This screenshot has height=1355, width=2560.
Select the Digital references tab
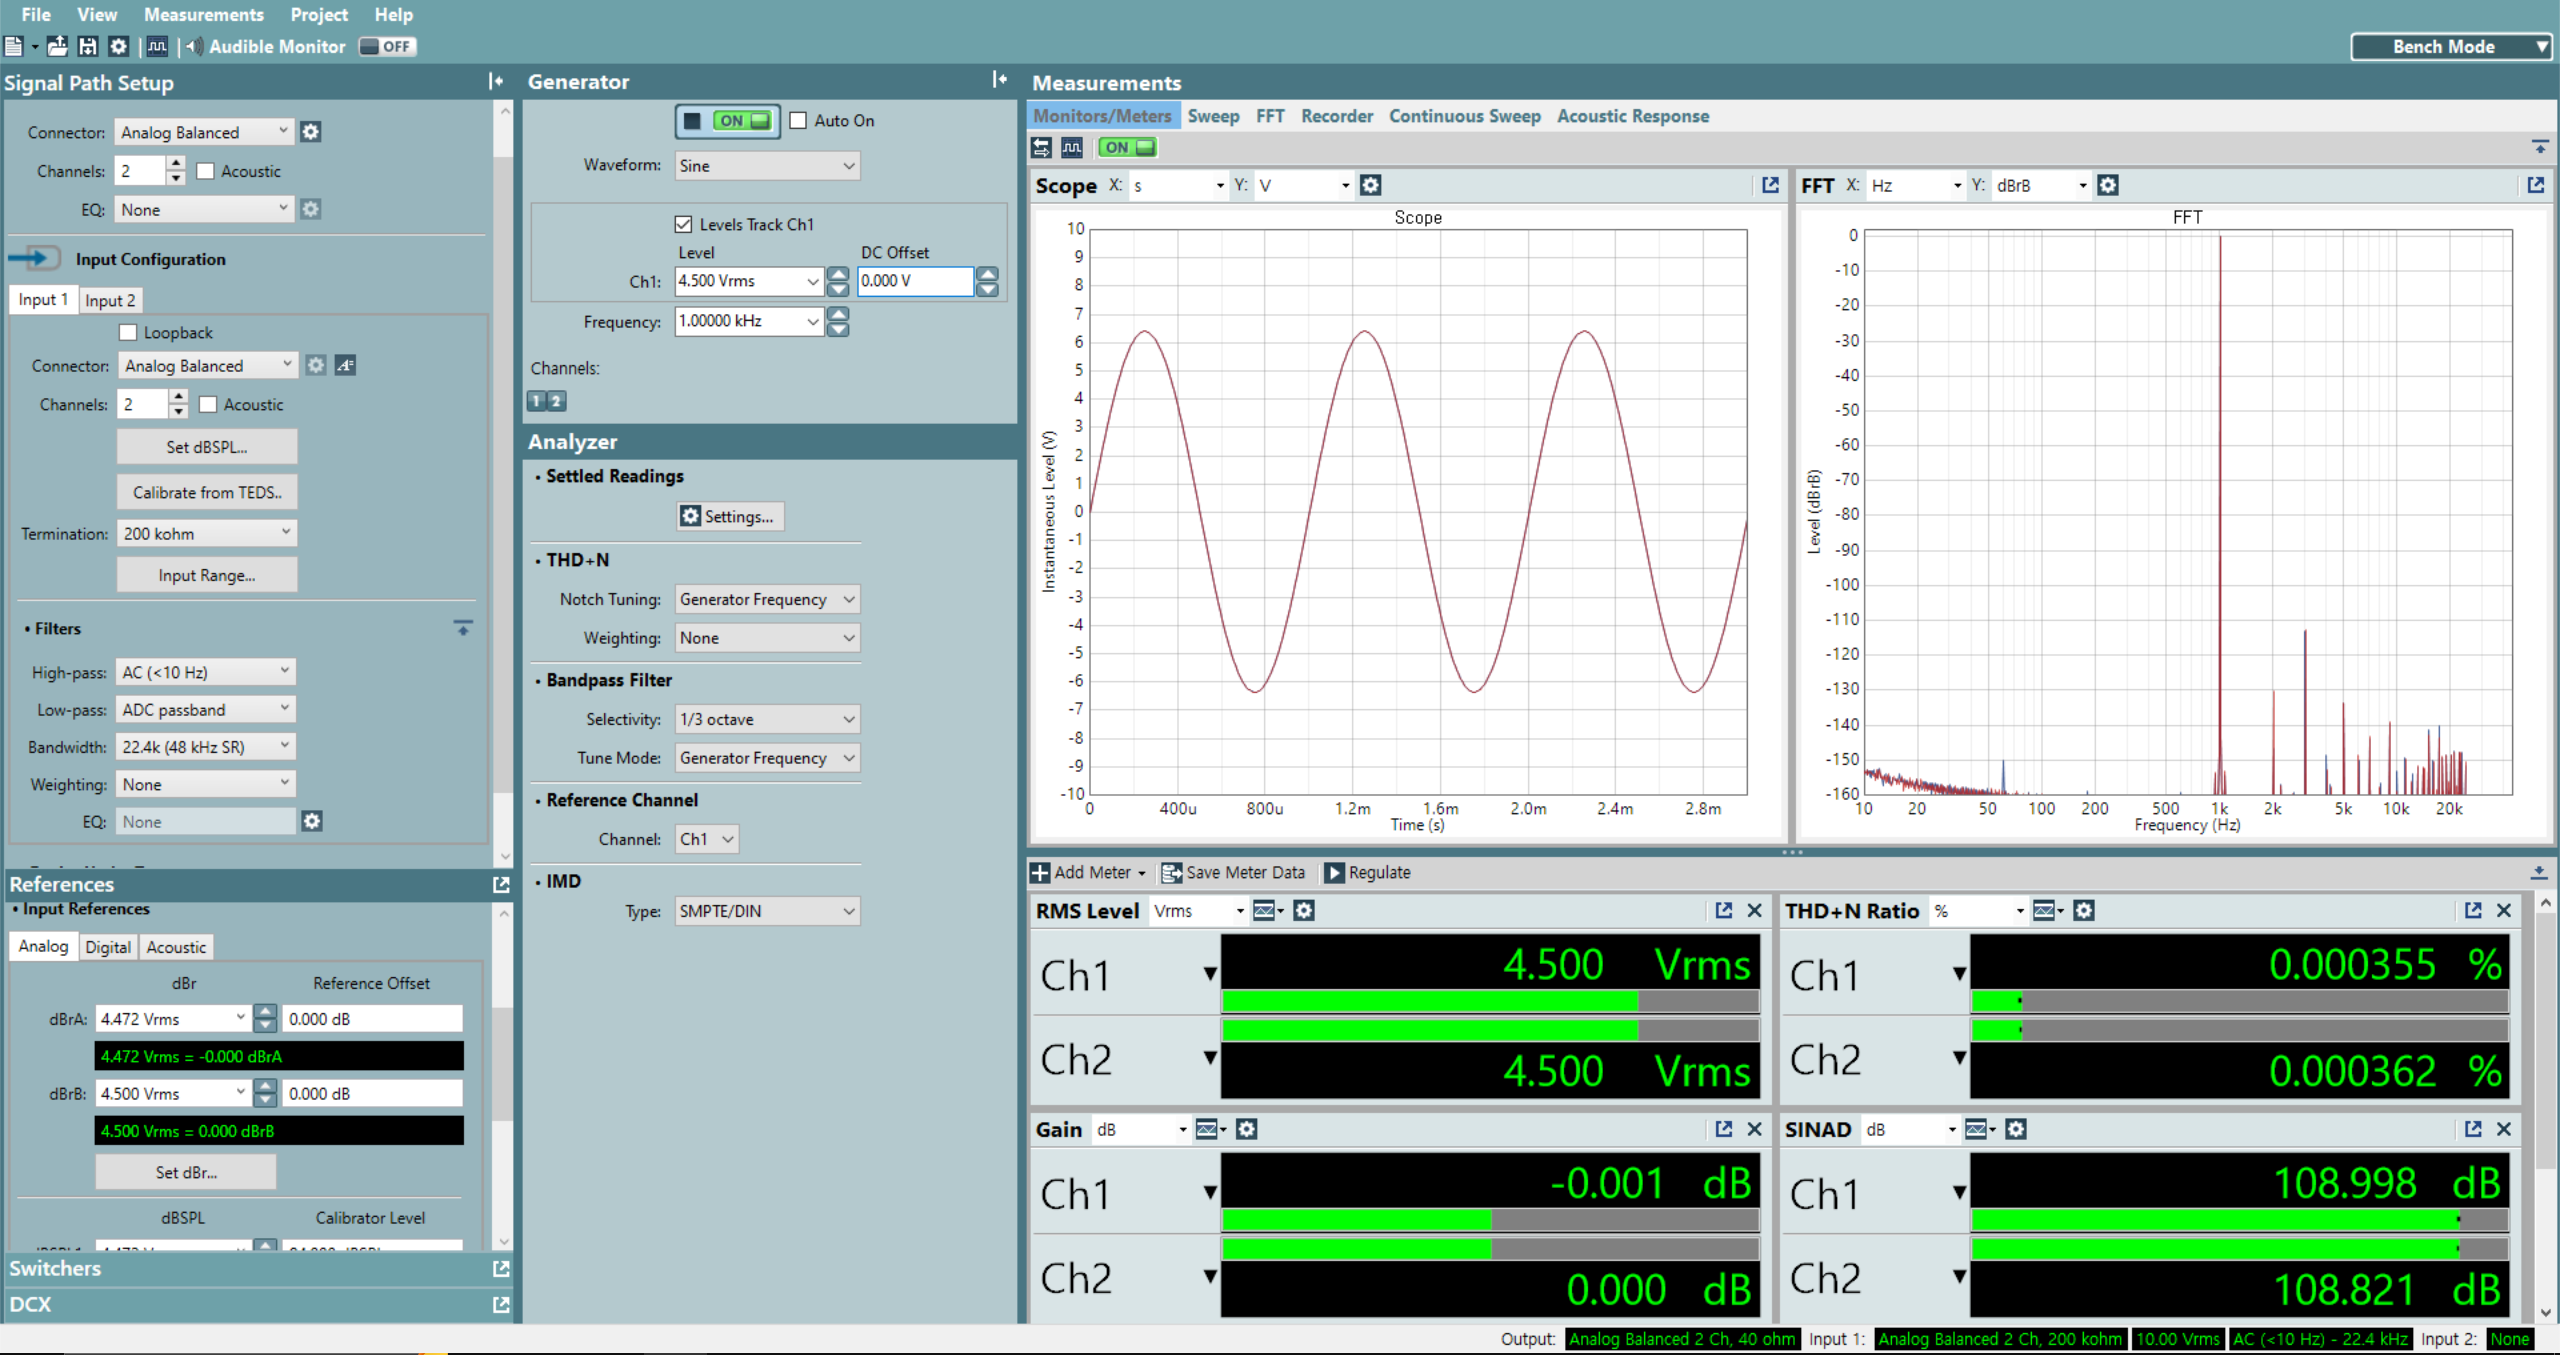pyautogui.click(x=108, y=947)
